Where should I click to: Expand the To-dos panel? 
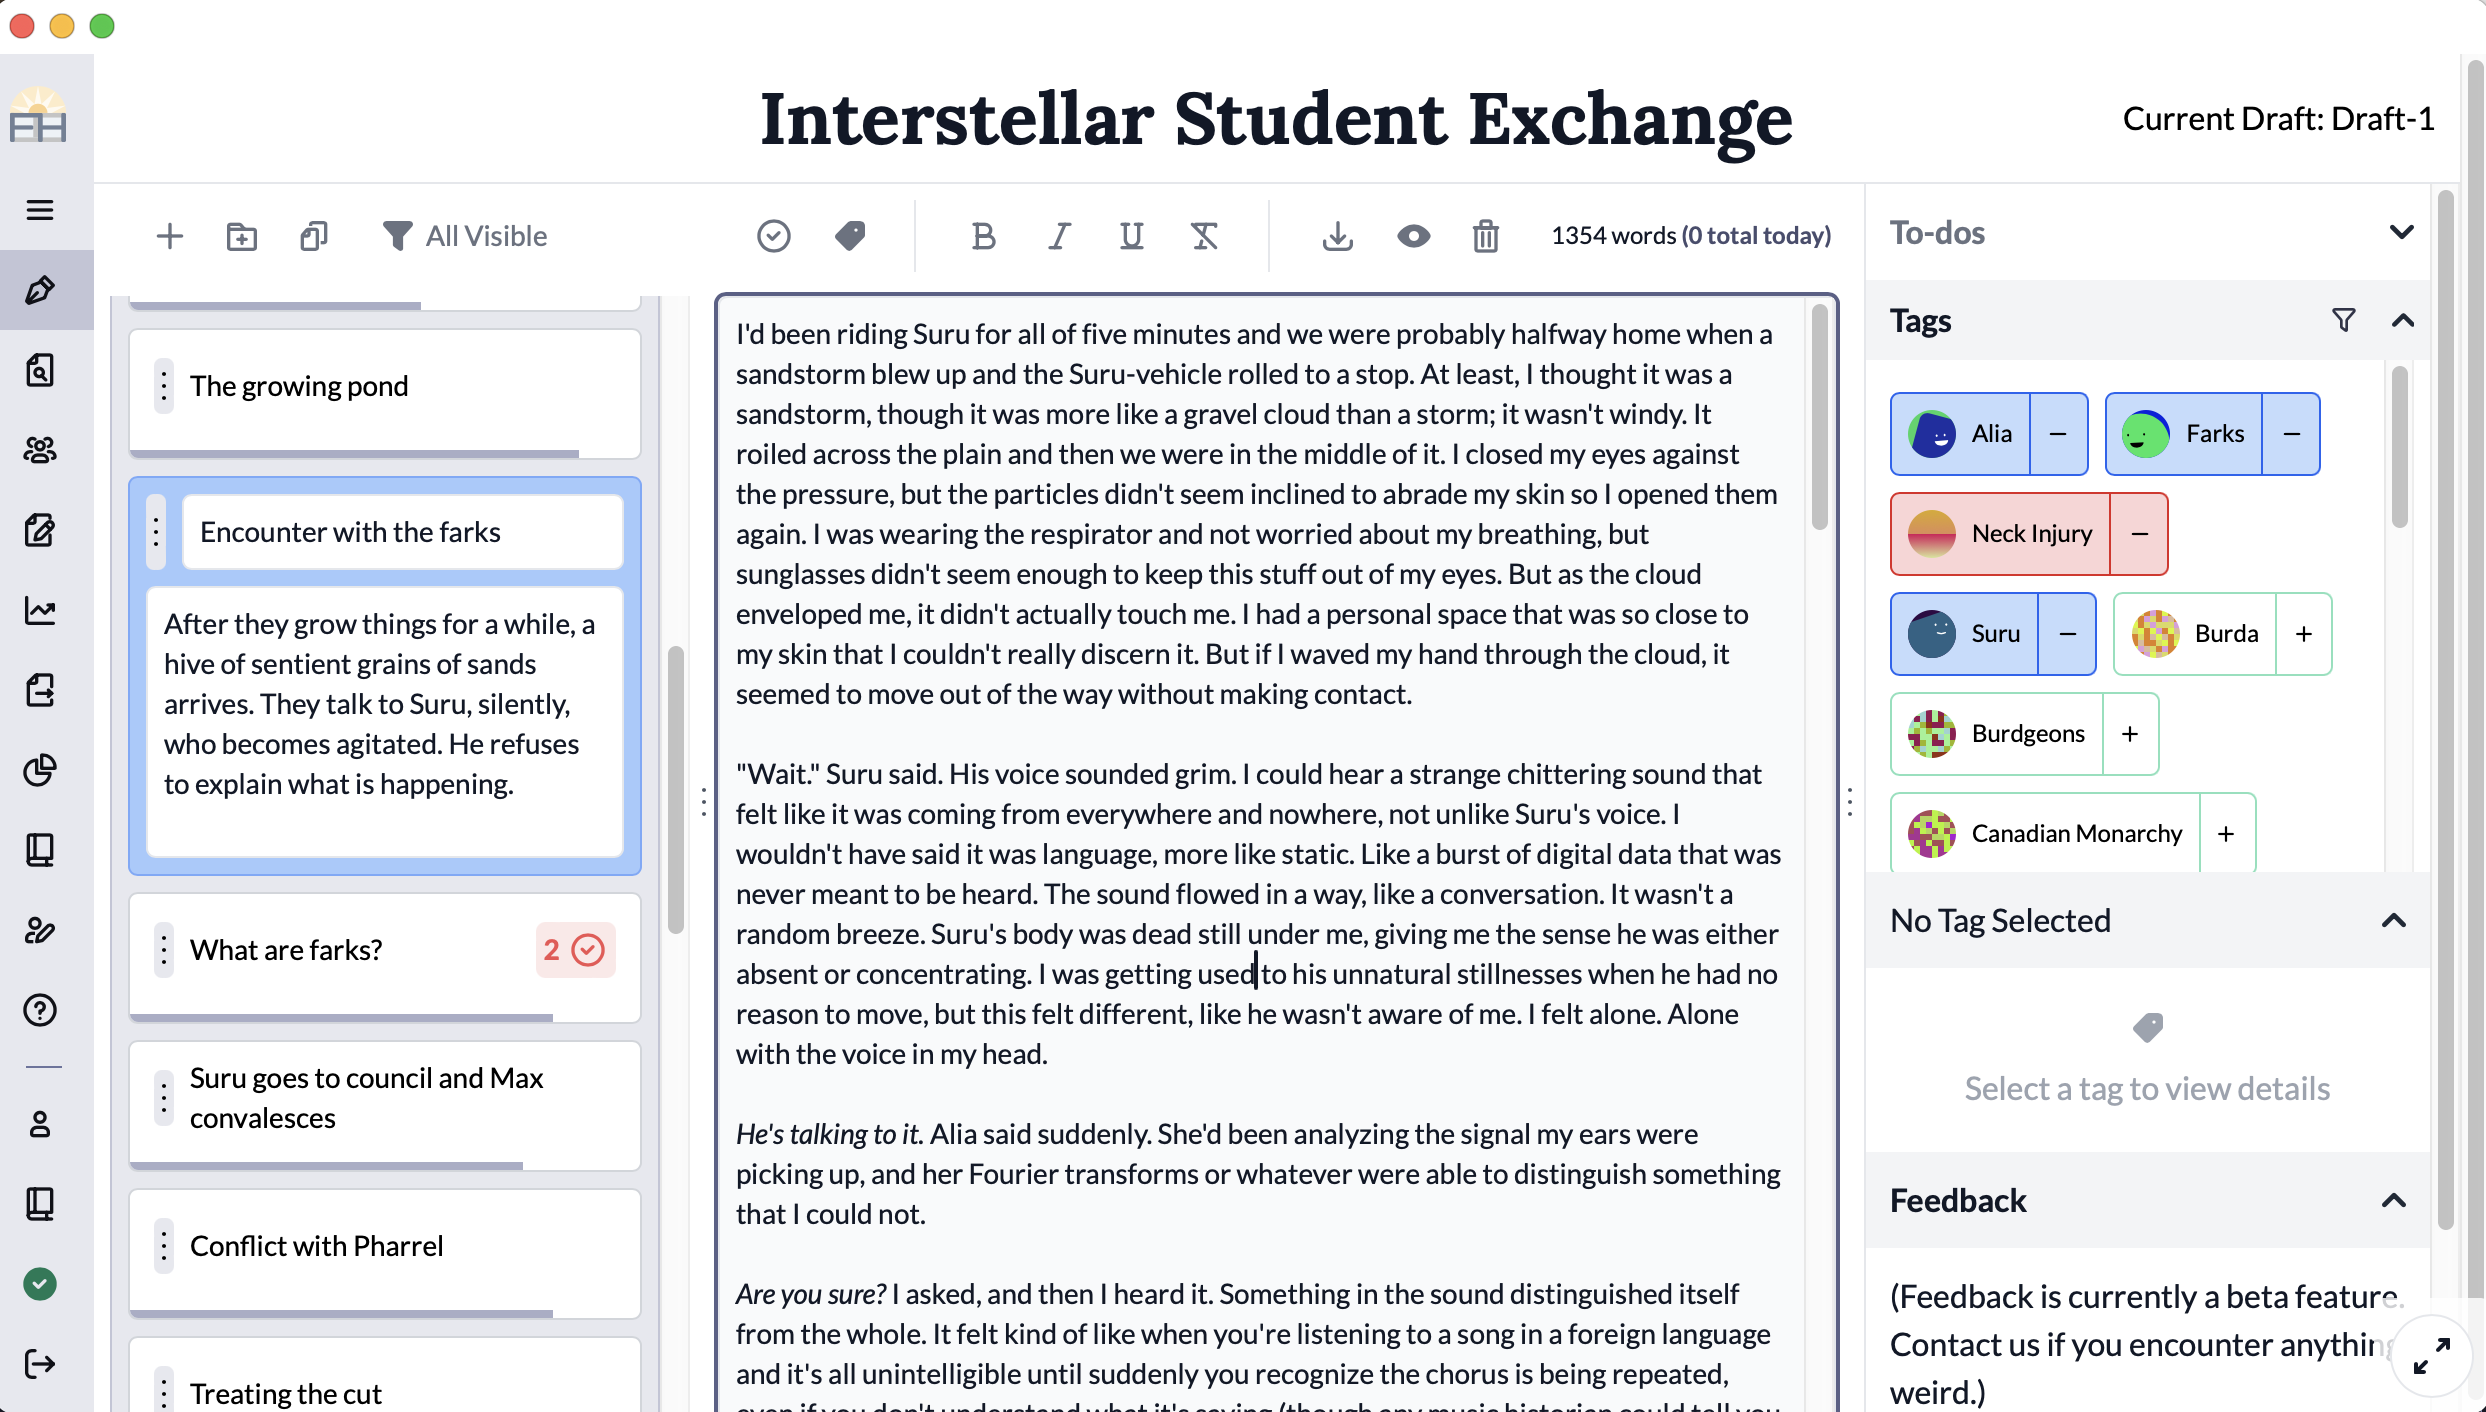point(2401,232)
